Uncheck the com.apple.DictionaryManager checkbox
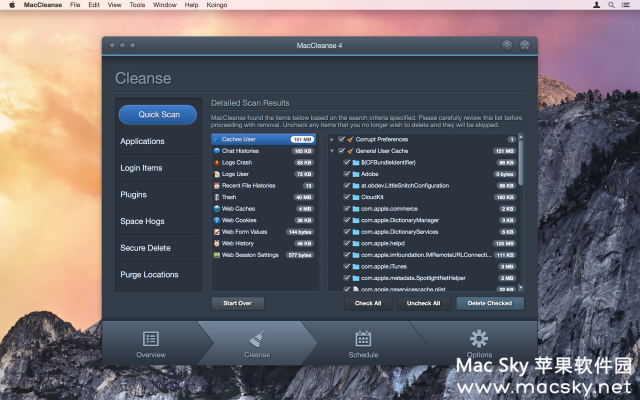The height and width of the screenshot is (400, 640). click(347, 220)
